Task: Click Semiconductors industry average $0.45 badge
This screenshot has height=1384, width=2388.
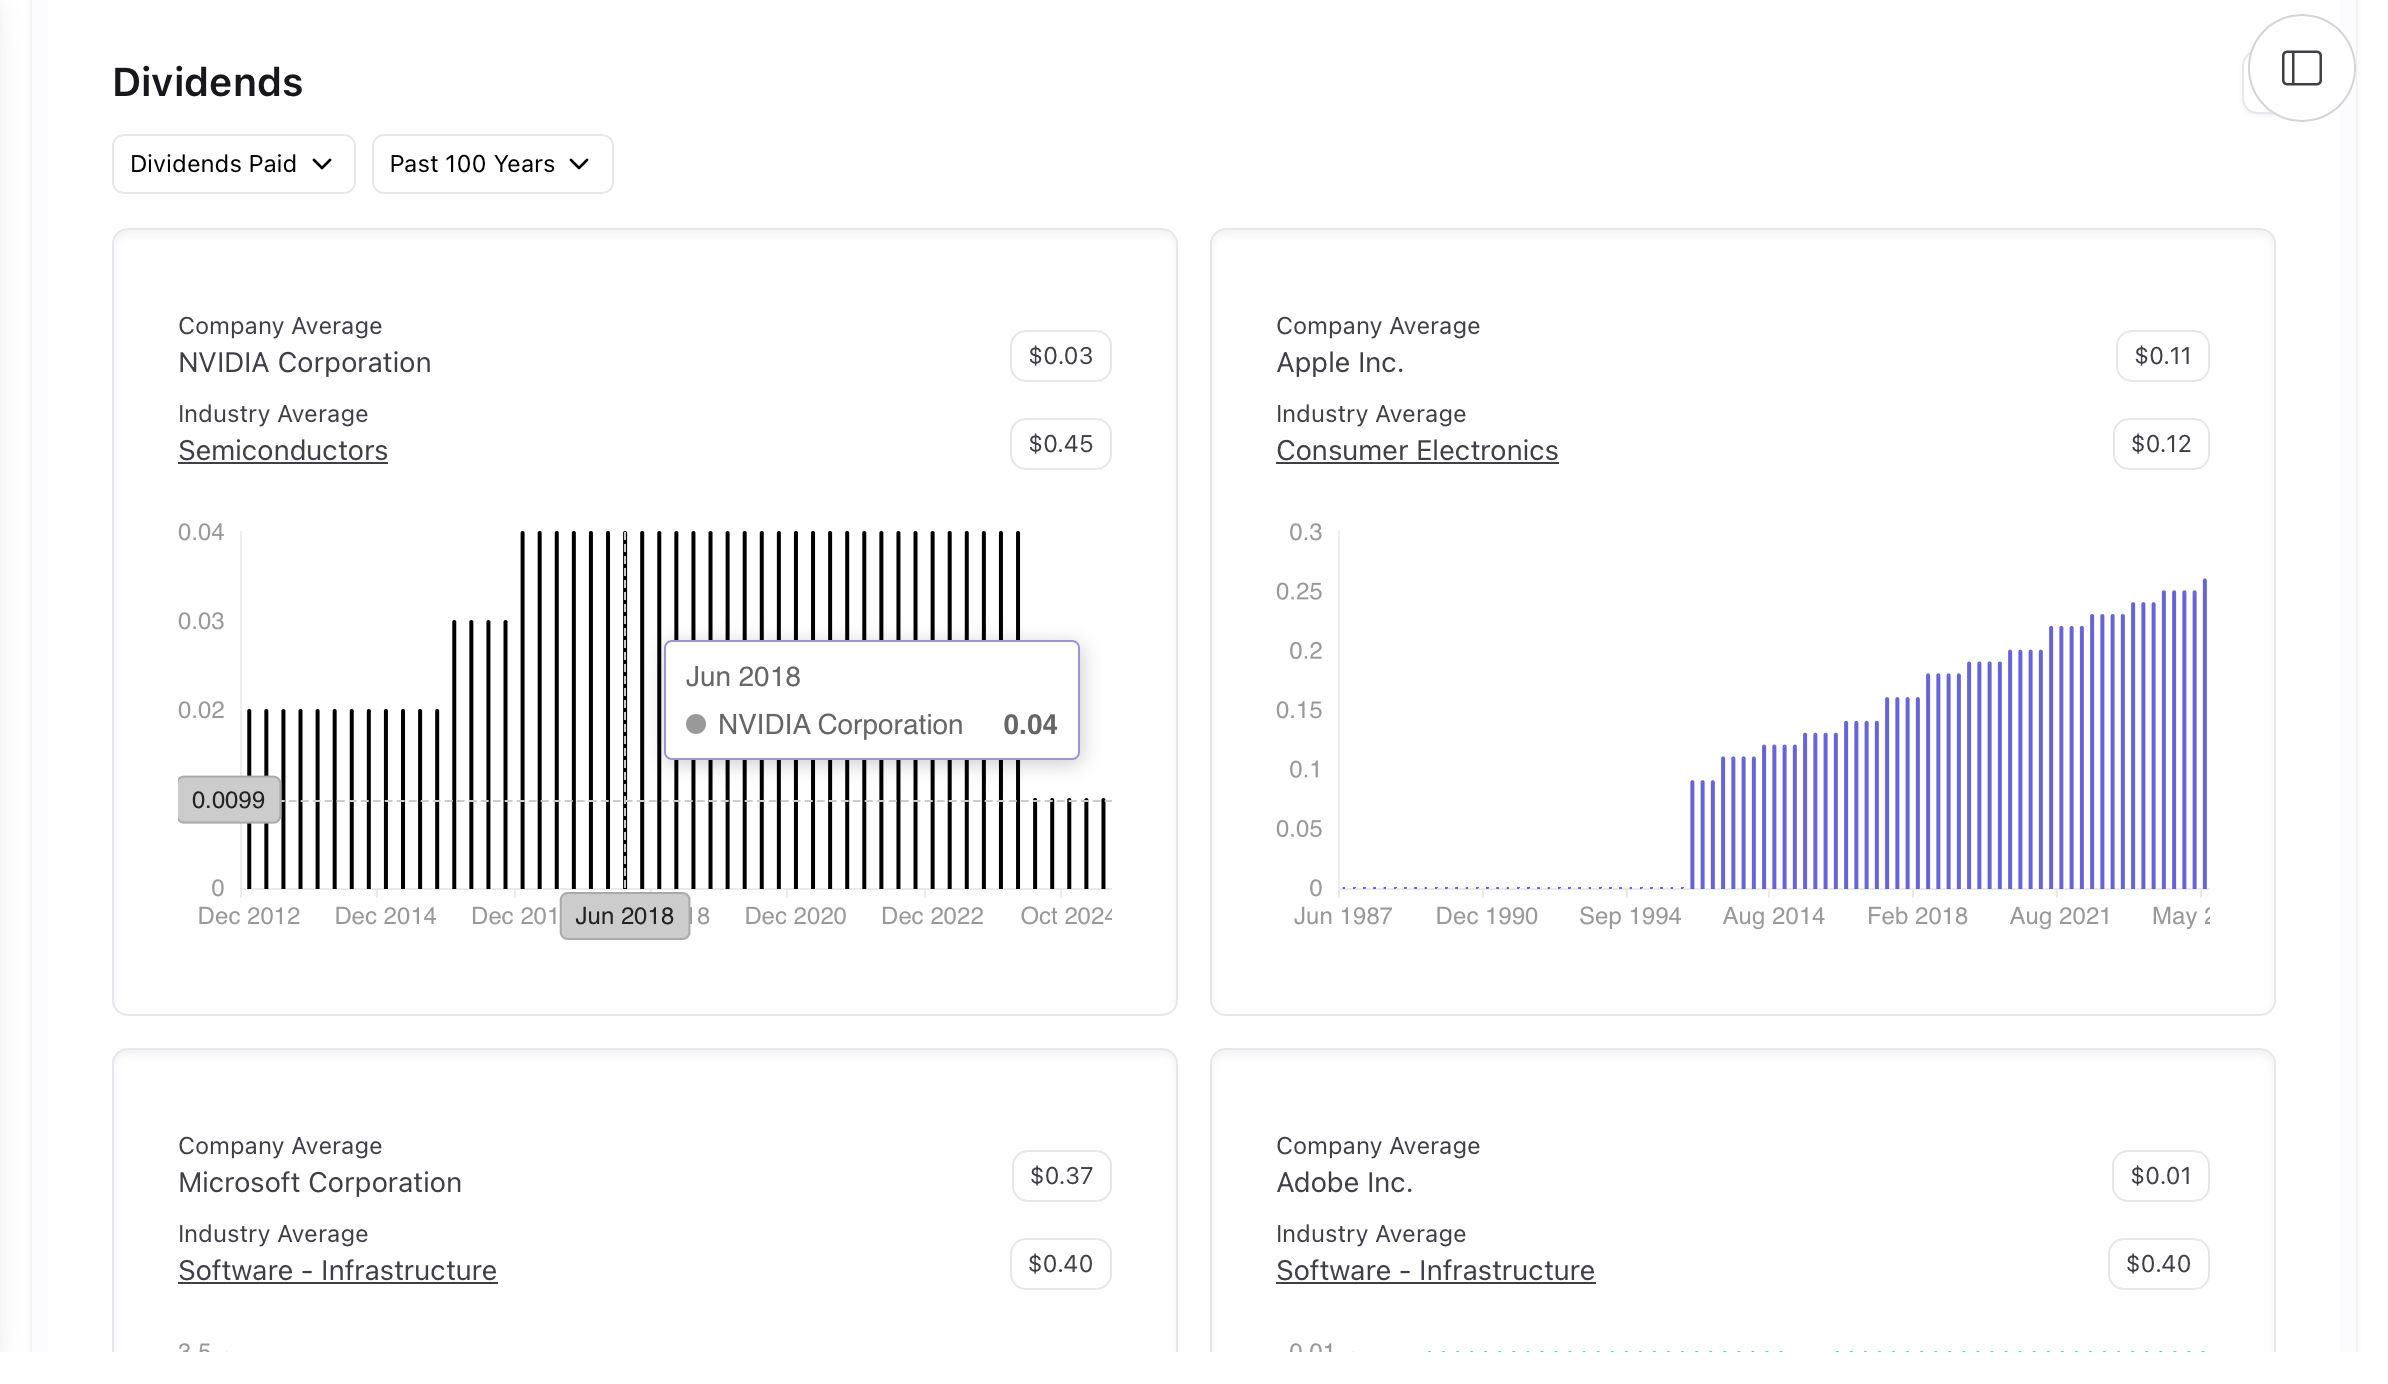Action: (x=1060, y=444)
